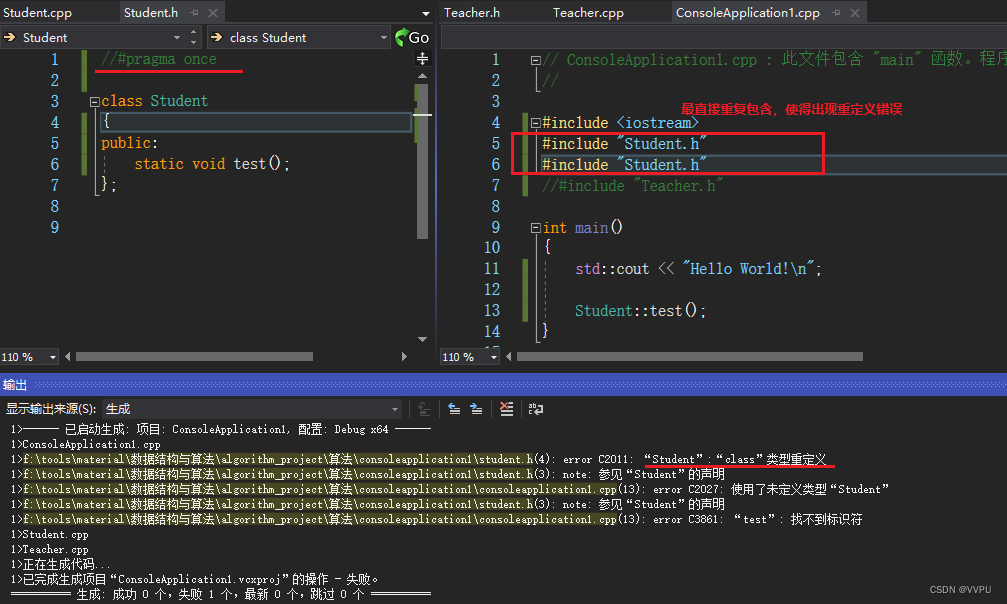This screenshot has width=1007, height=604.
Task: Click the 已启动生成 build start output line
Action: [x=220, y=429]
